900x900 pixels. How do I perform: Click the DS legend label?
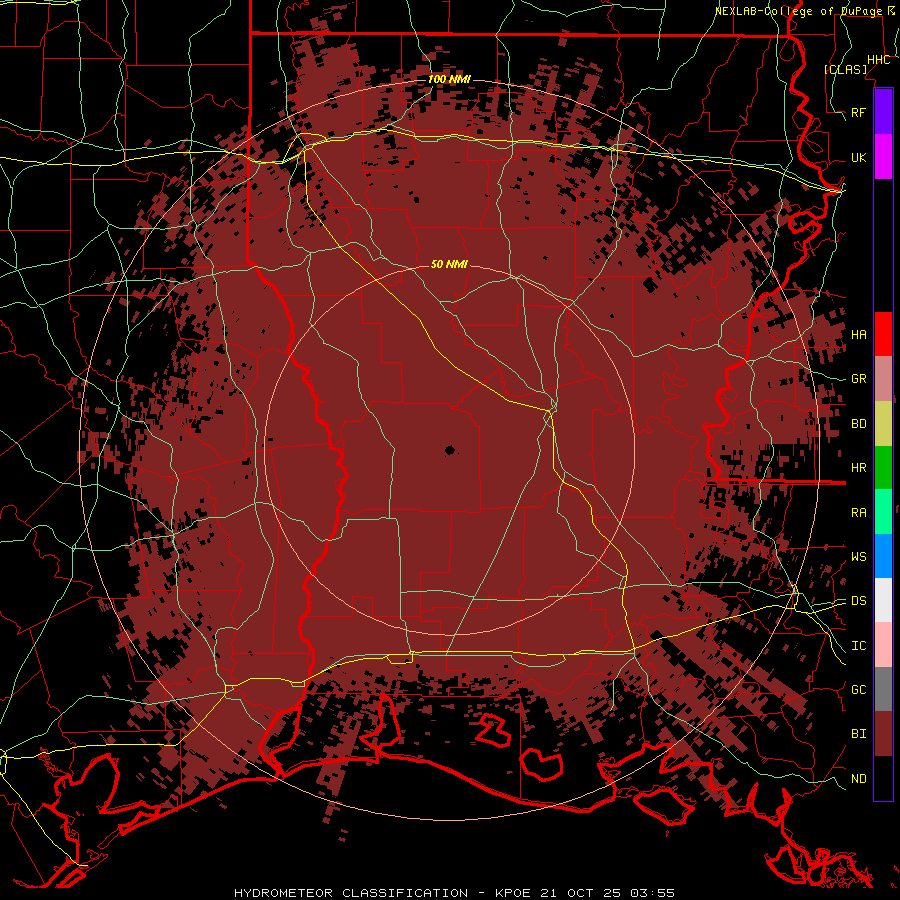point(859,601)
